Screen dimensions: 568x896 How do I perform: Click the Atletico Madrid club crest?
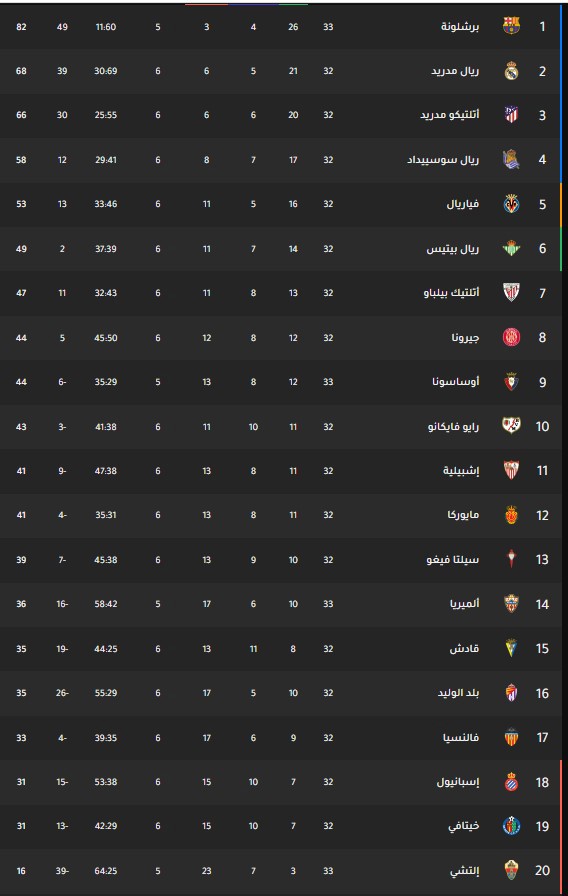(511, 115)
